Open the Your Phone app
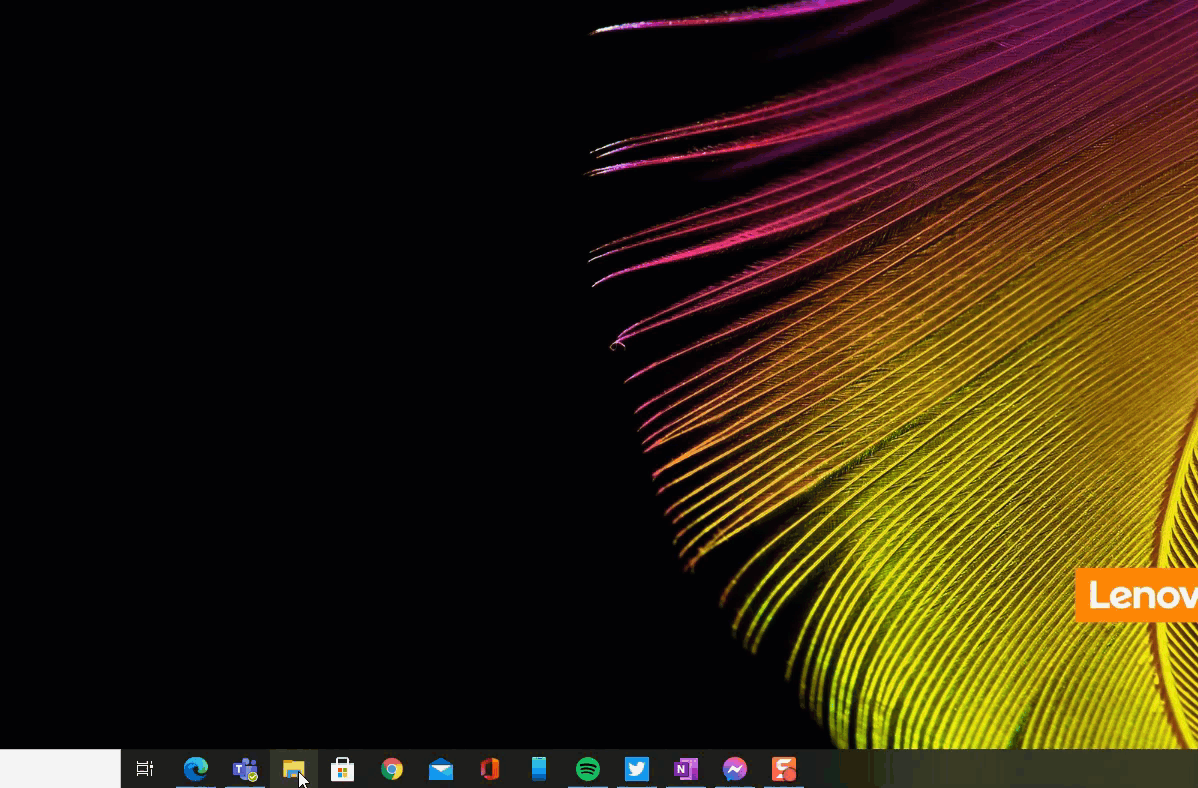1198x788 pixels. [539, 769]
